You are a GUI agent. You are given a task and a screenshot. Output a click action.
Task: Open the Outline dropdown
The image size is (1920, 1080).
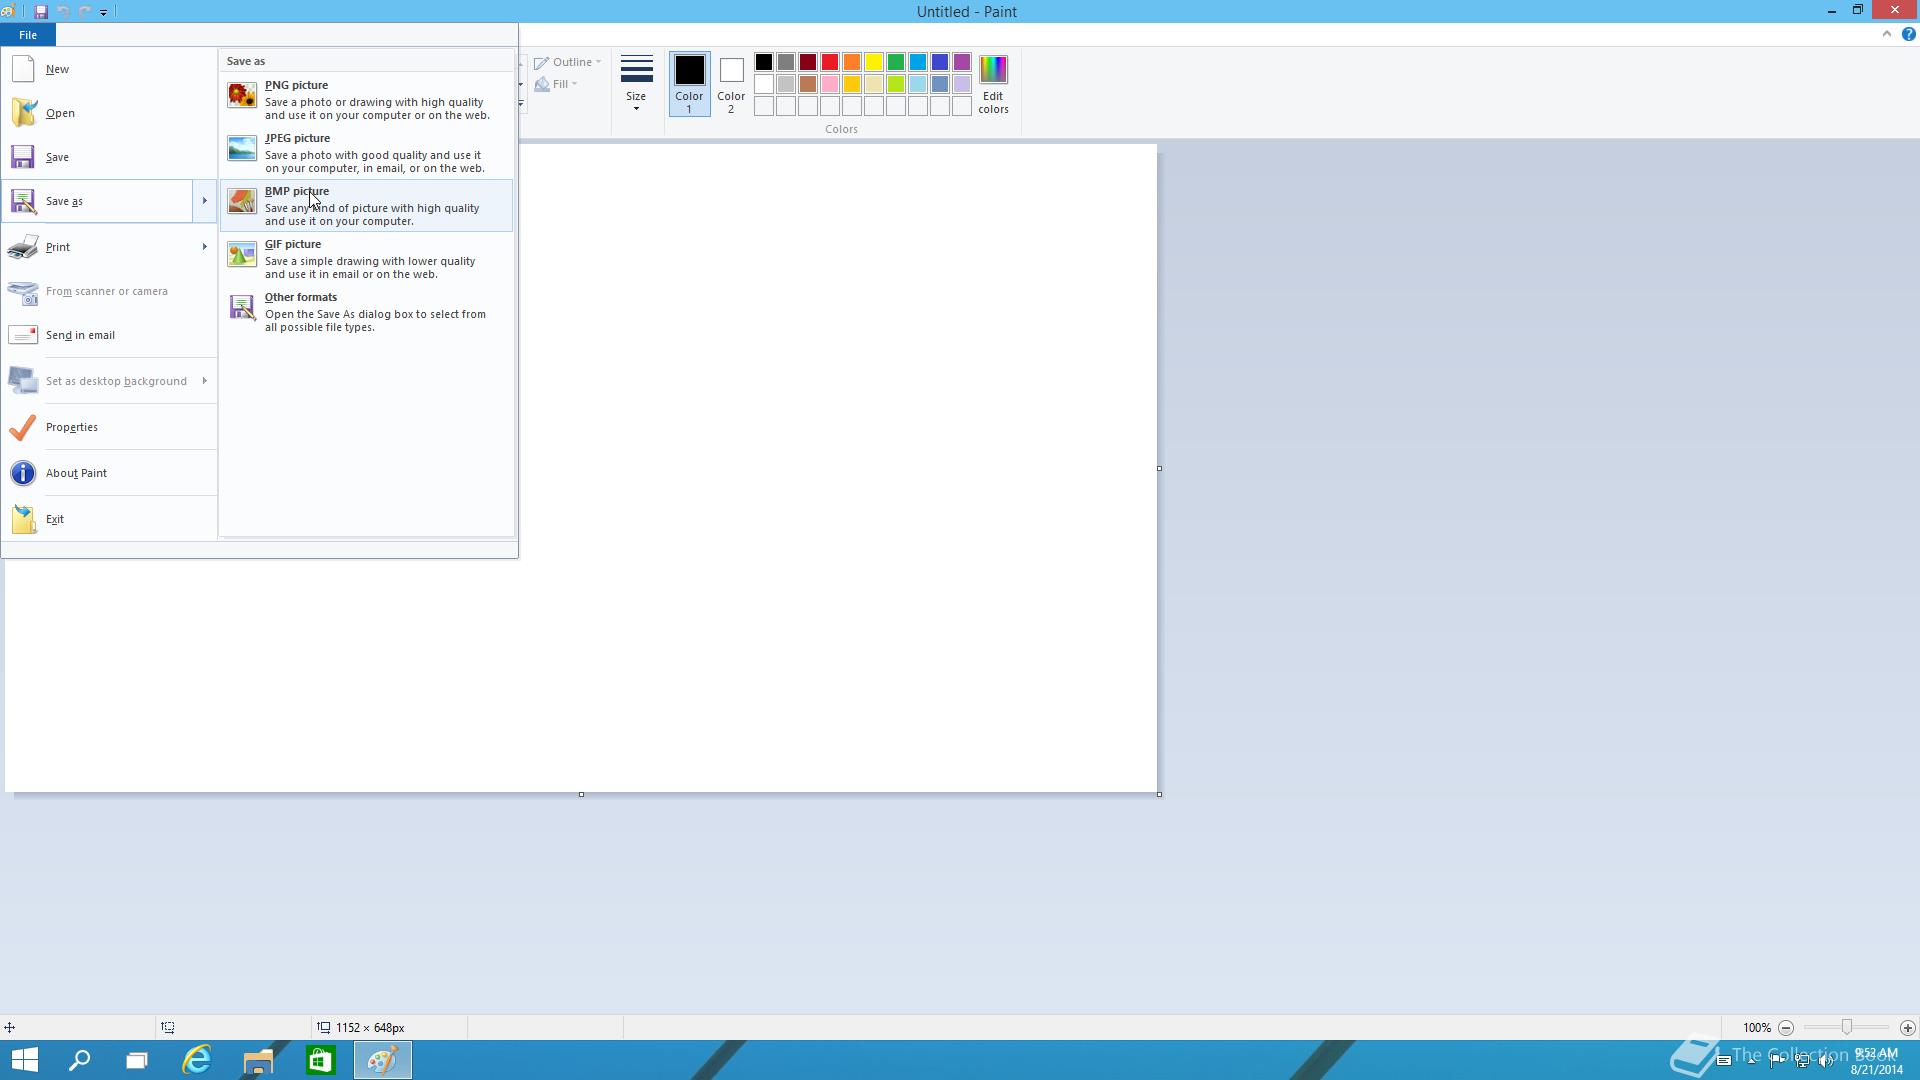[567, 62]
